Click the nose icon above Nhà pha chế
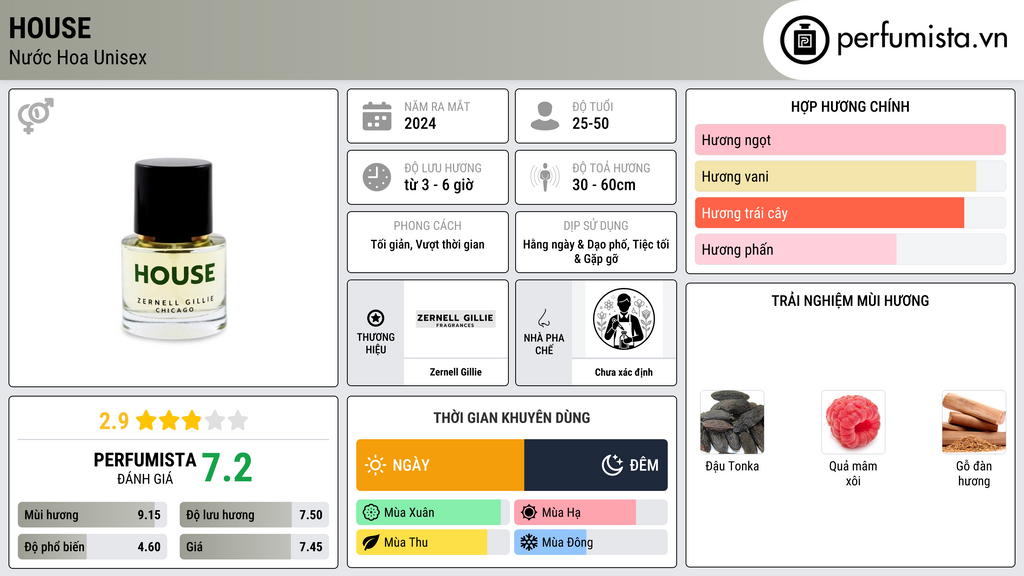 543,318
